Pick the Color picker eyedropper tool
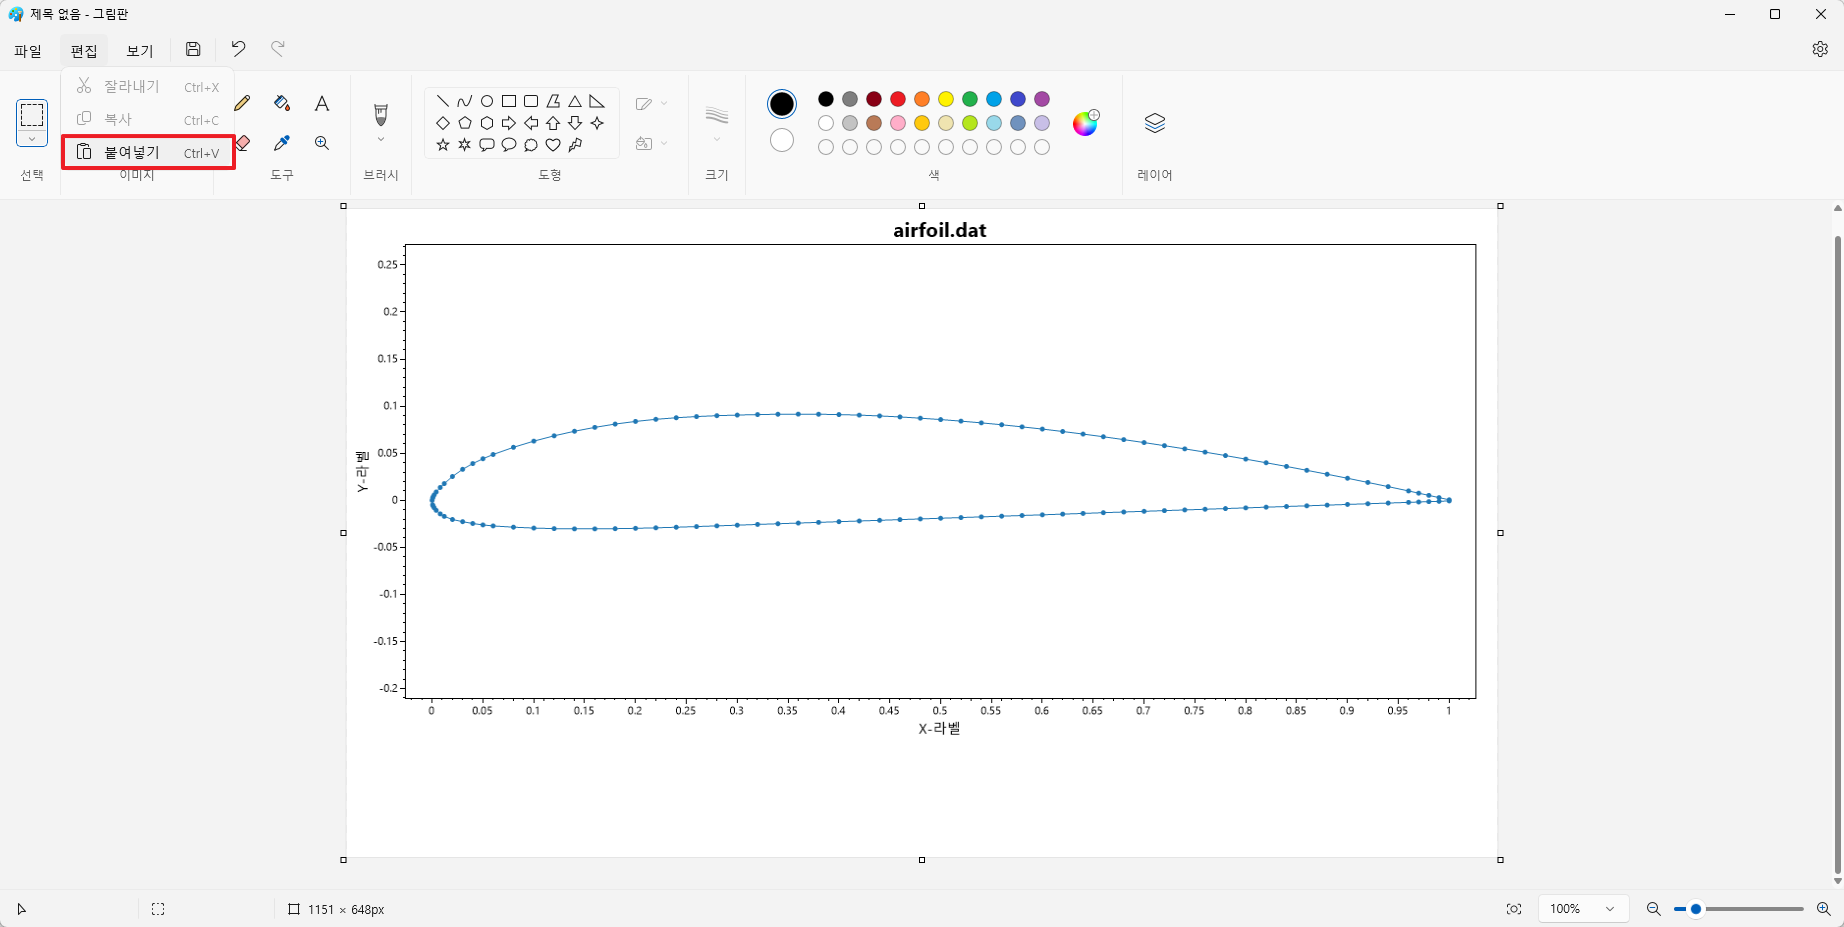 click(x=282, y=143)
